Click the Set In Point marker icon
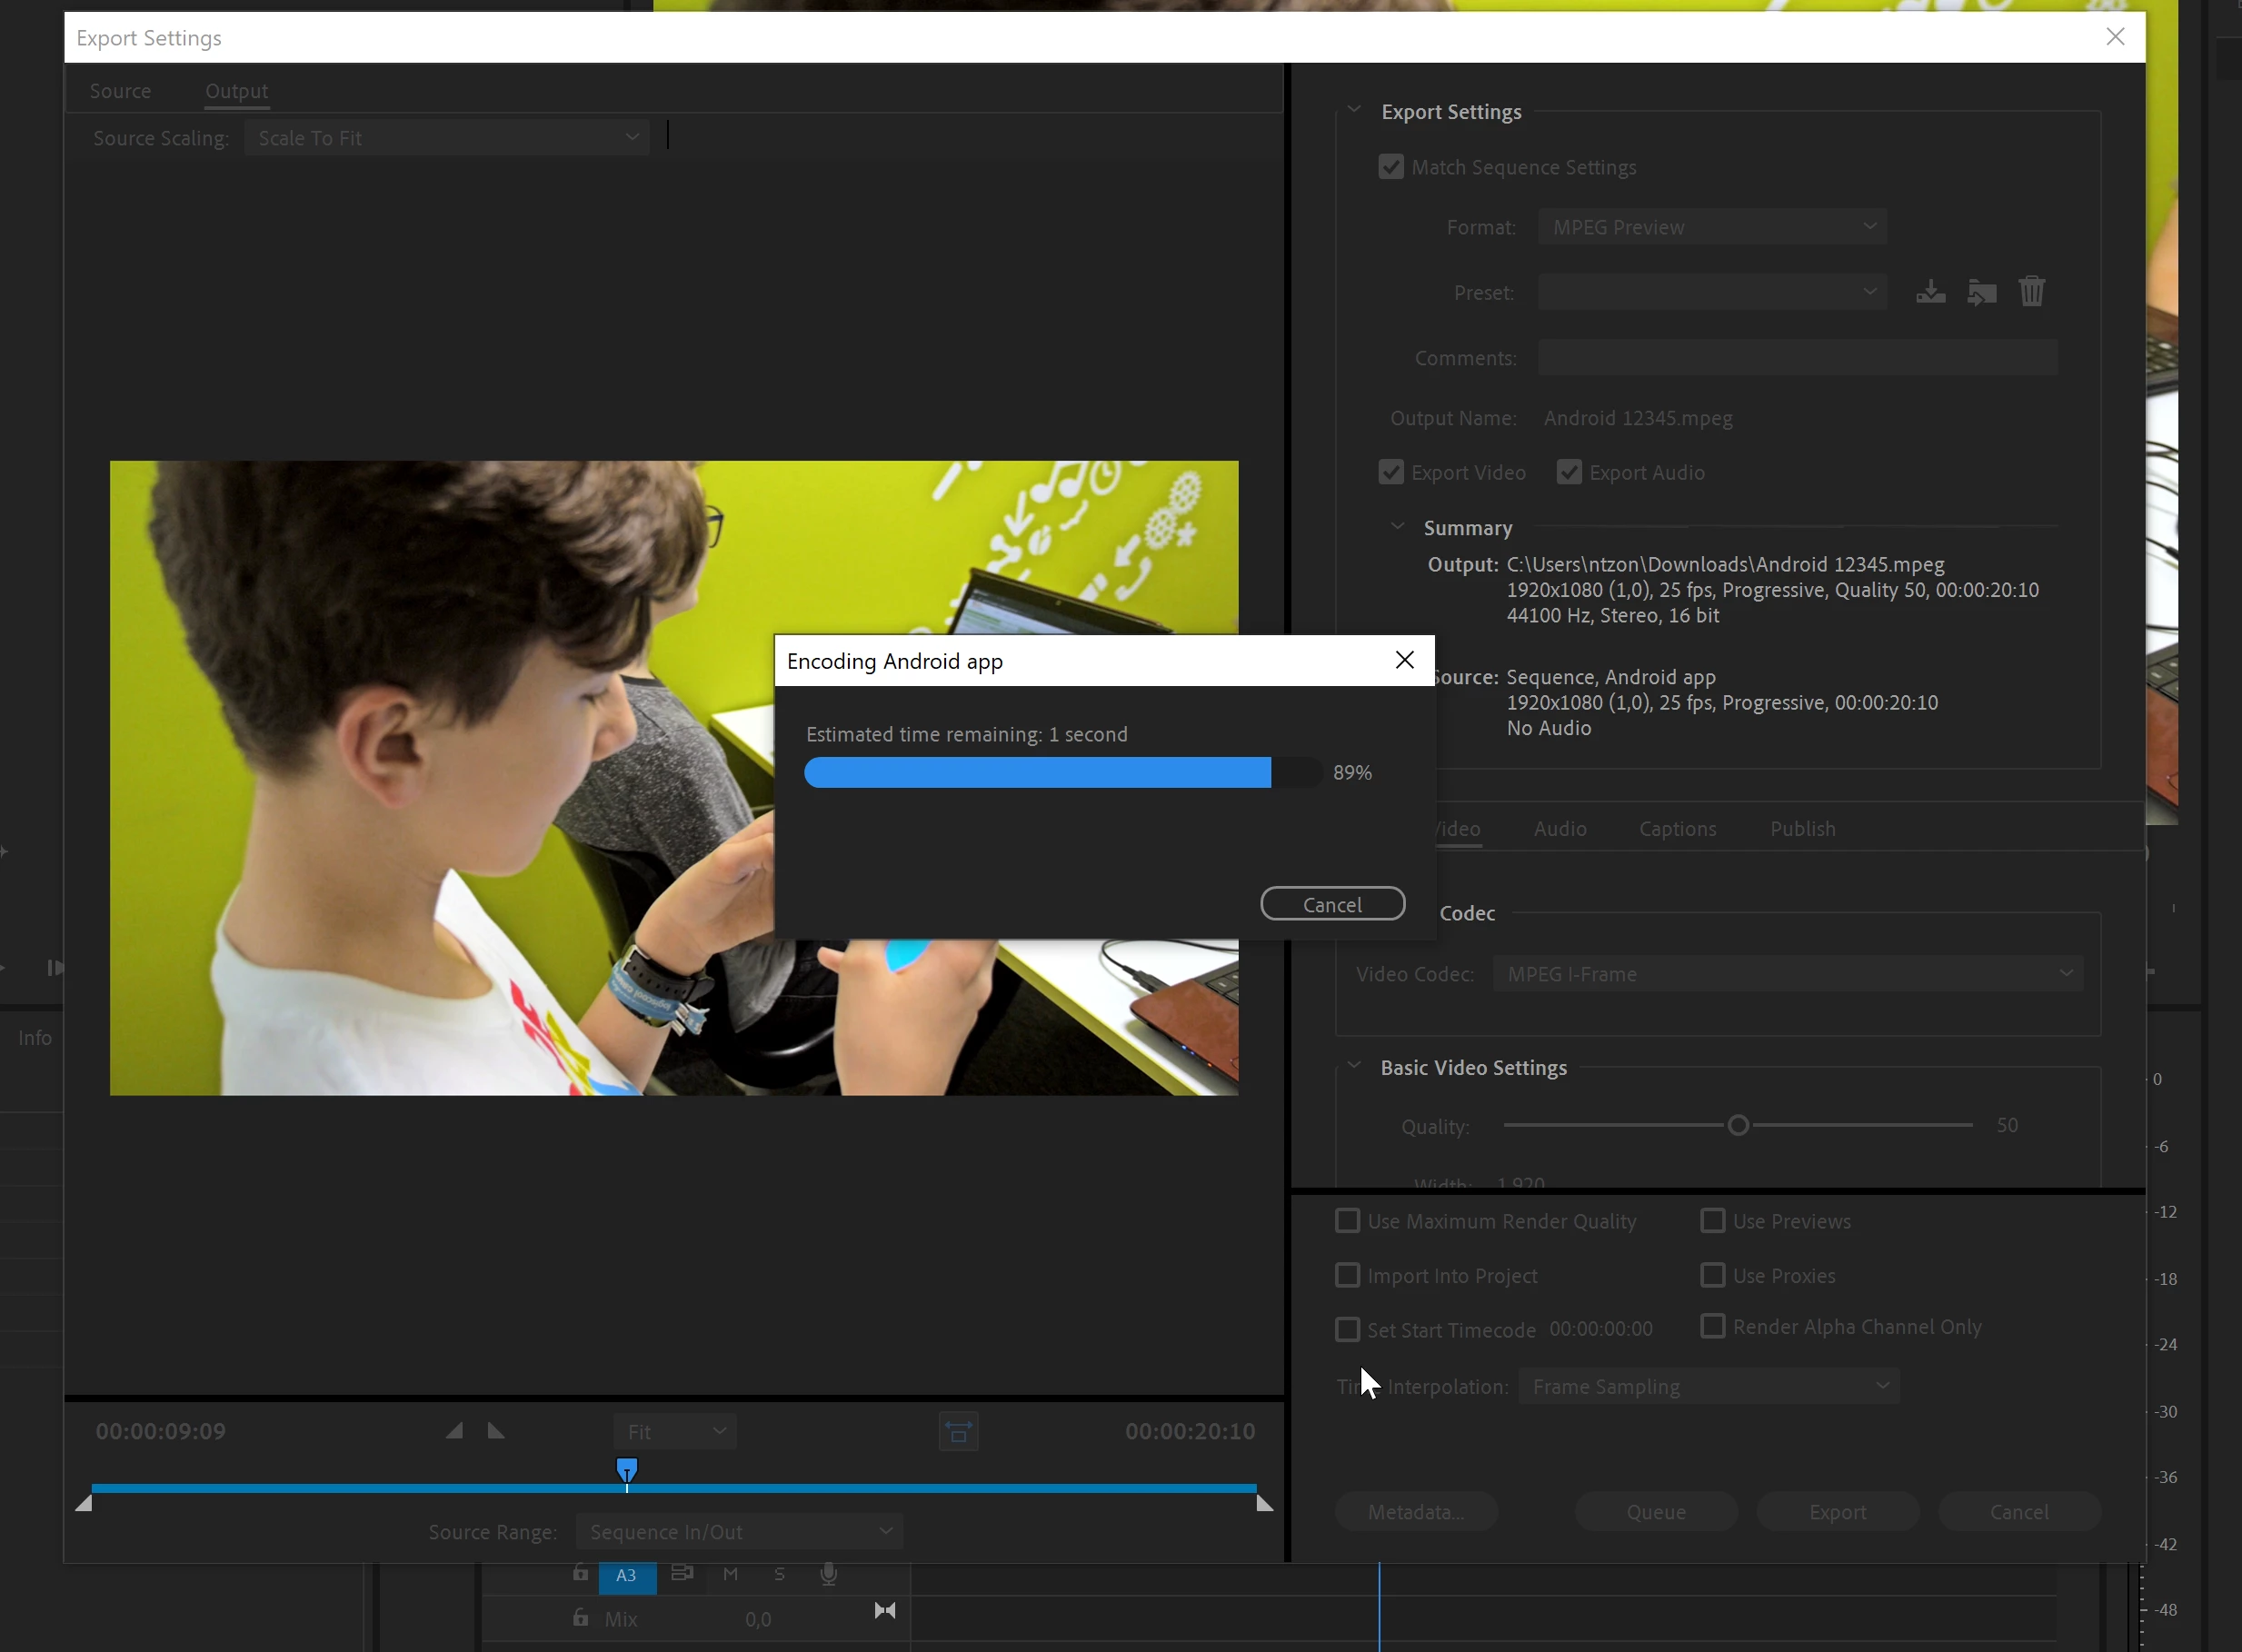 pos(454,1431)
